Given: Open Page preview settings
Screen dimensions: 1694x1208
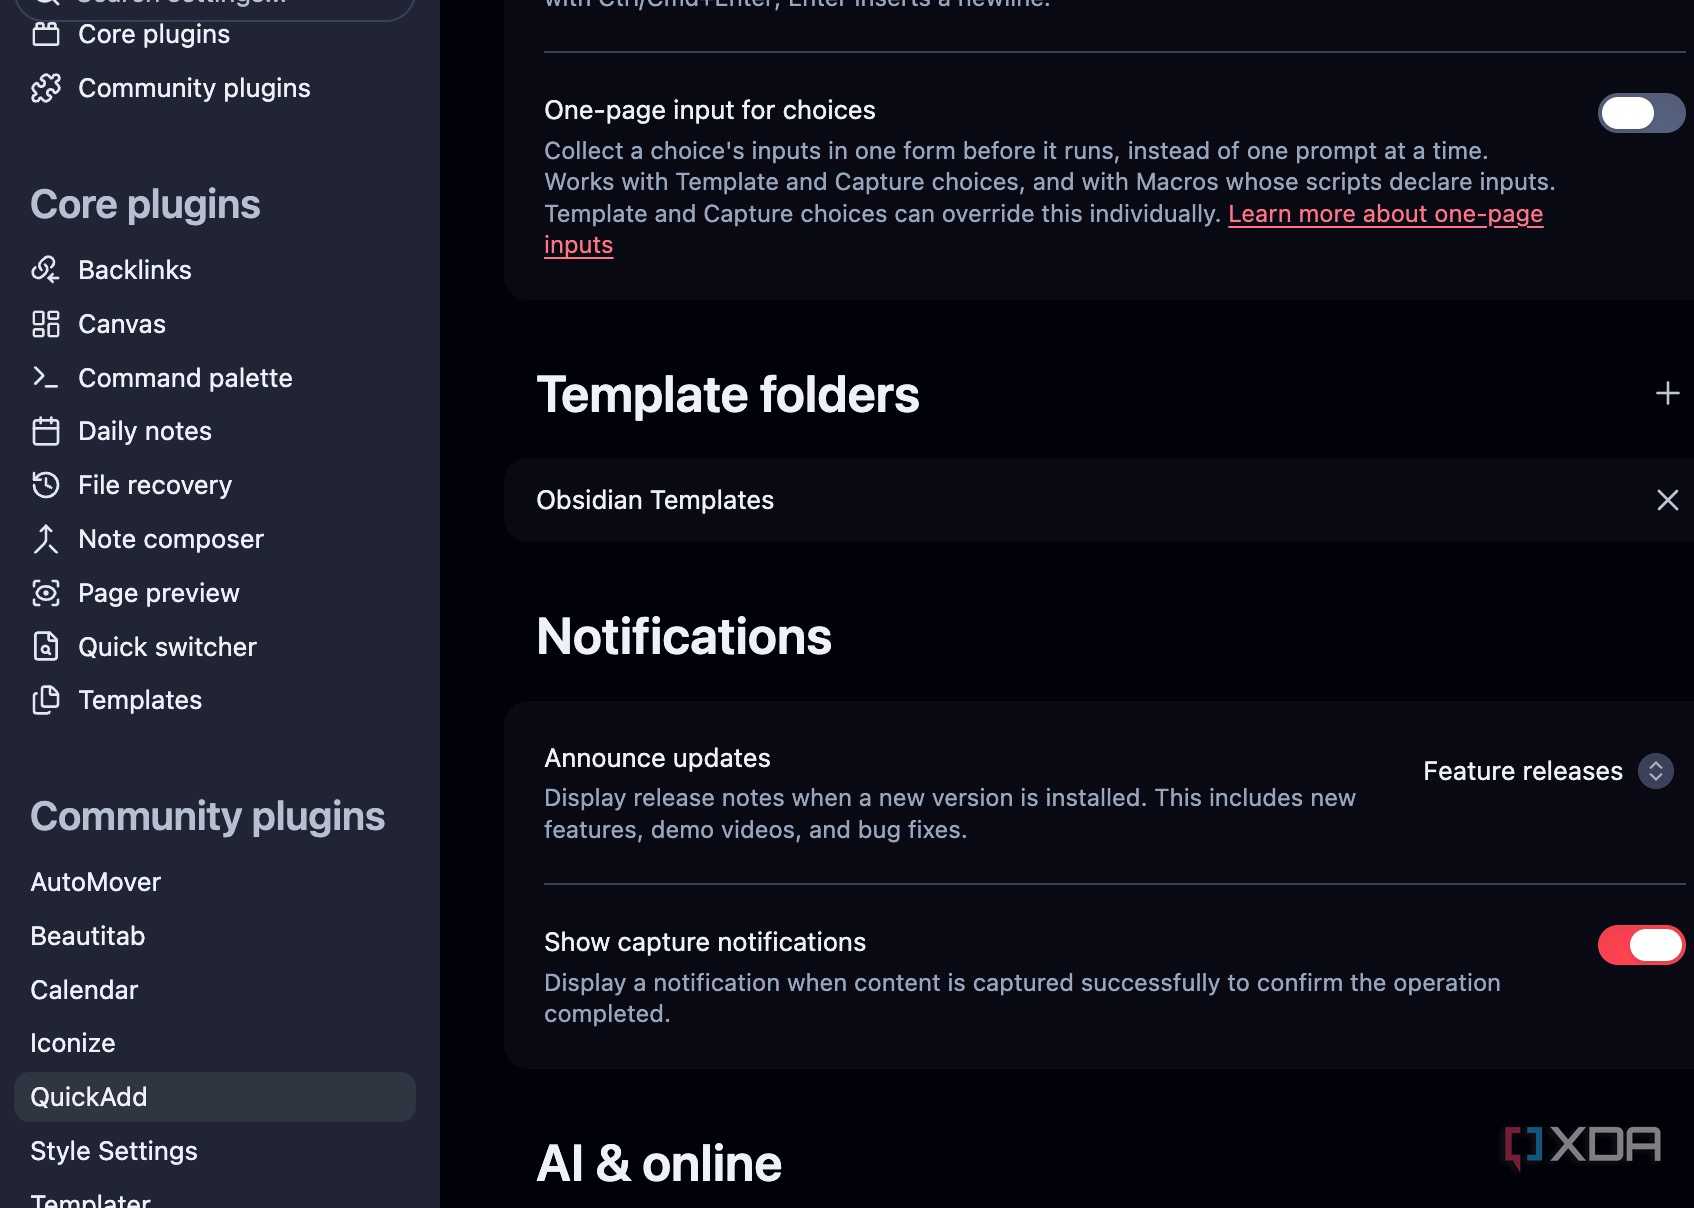Looking at the screenshot, I should [215, 593].
